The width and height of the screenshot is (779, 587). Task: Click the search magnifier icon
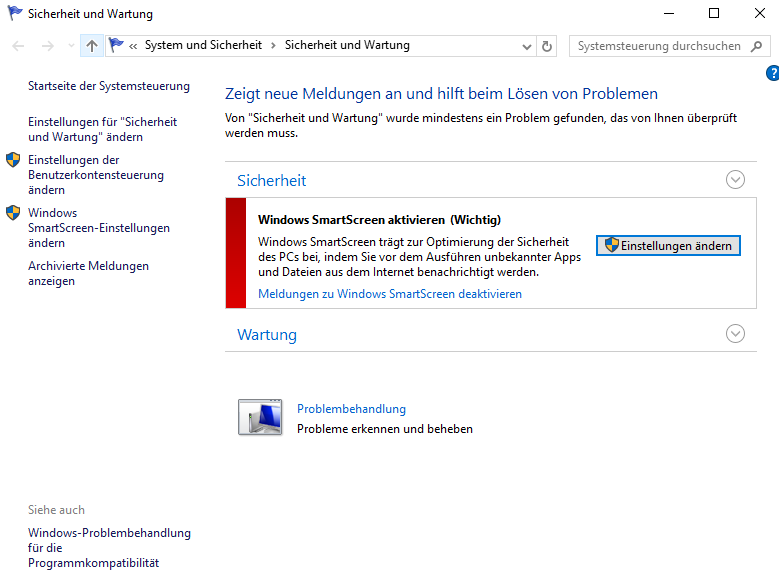tap(756, 46)
